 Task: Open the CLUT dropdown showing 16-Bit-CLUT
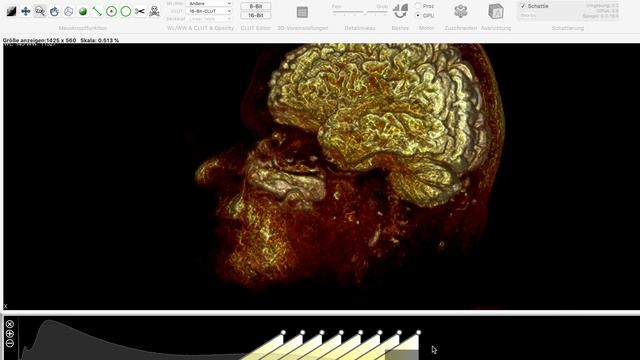point(209,11)
